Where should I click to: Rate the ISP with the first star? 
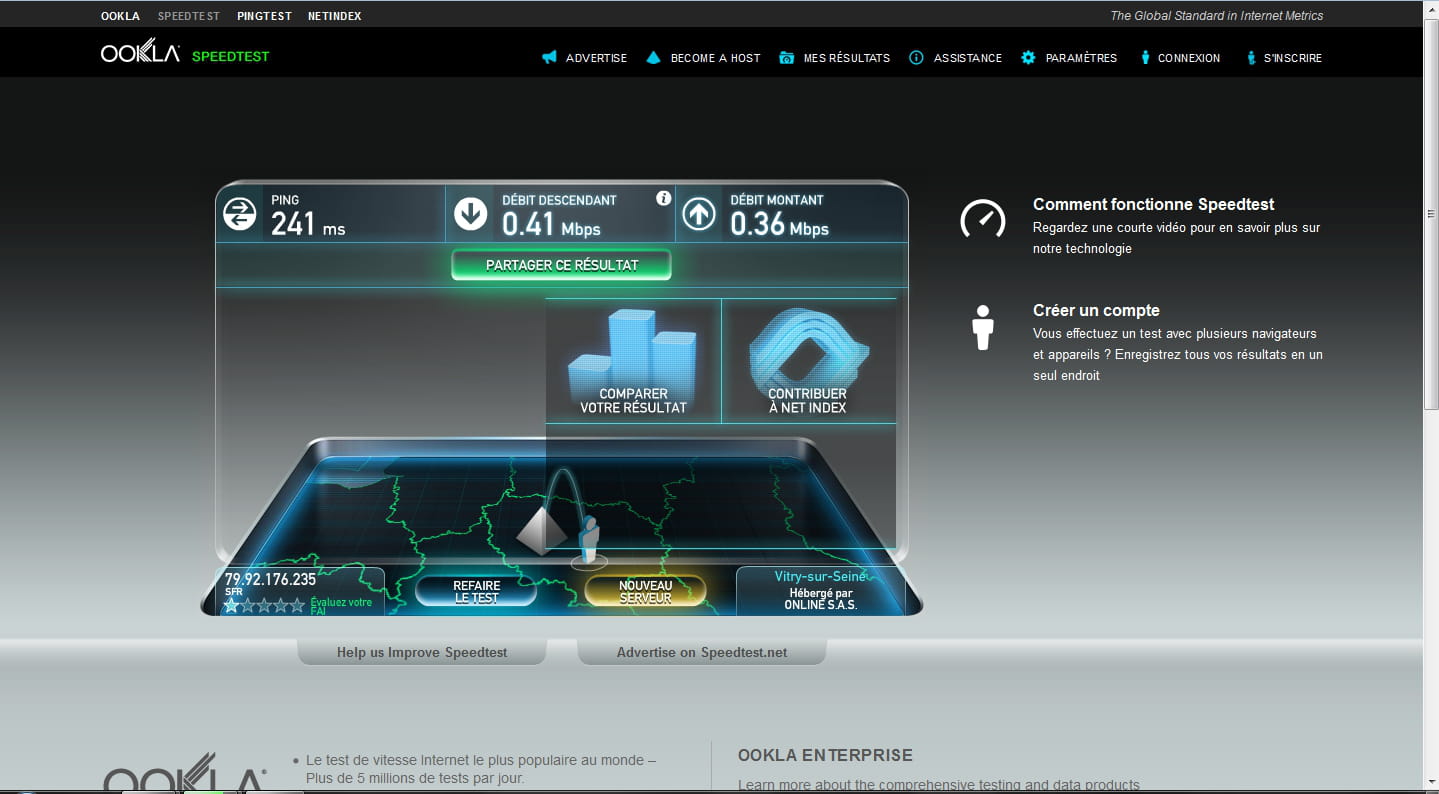pyautogui.click(x=232, y=605)
